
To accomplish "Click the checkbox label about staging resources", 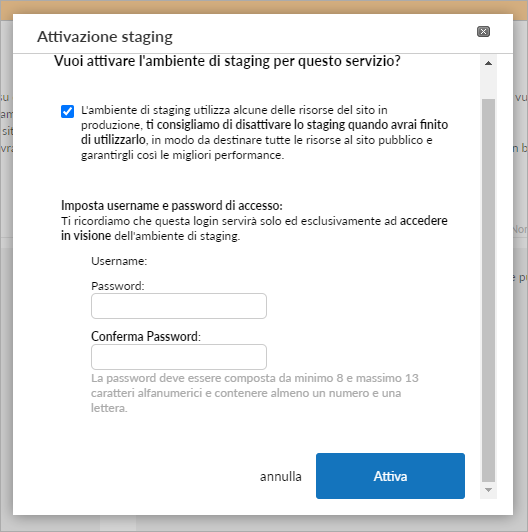I will 264,133.
